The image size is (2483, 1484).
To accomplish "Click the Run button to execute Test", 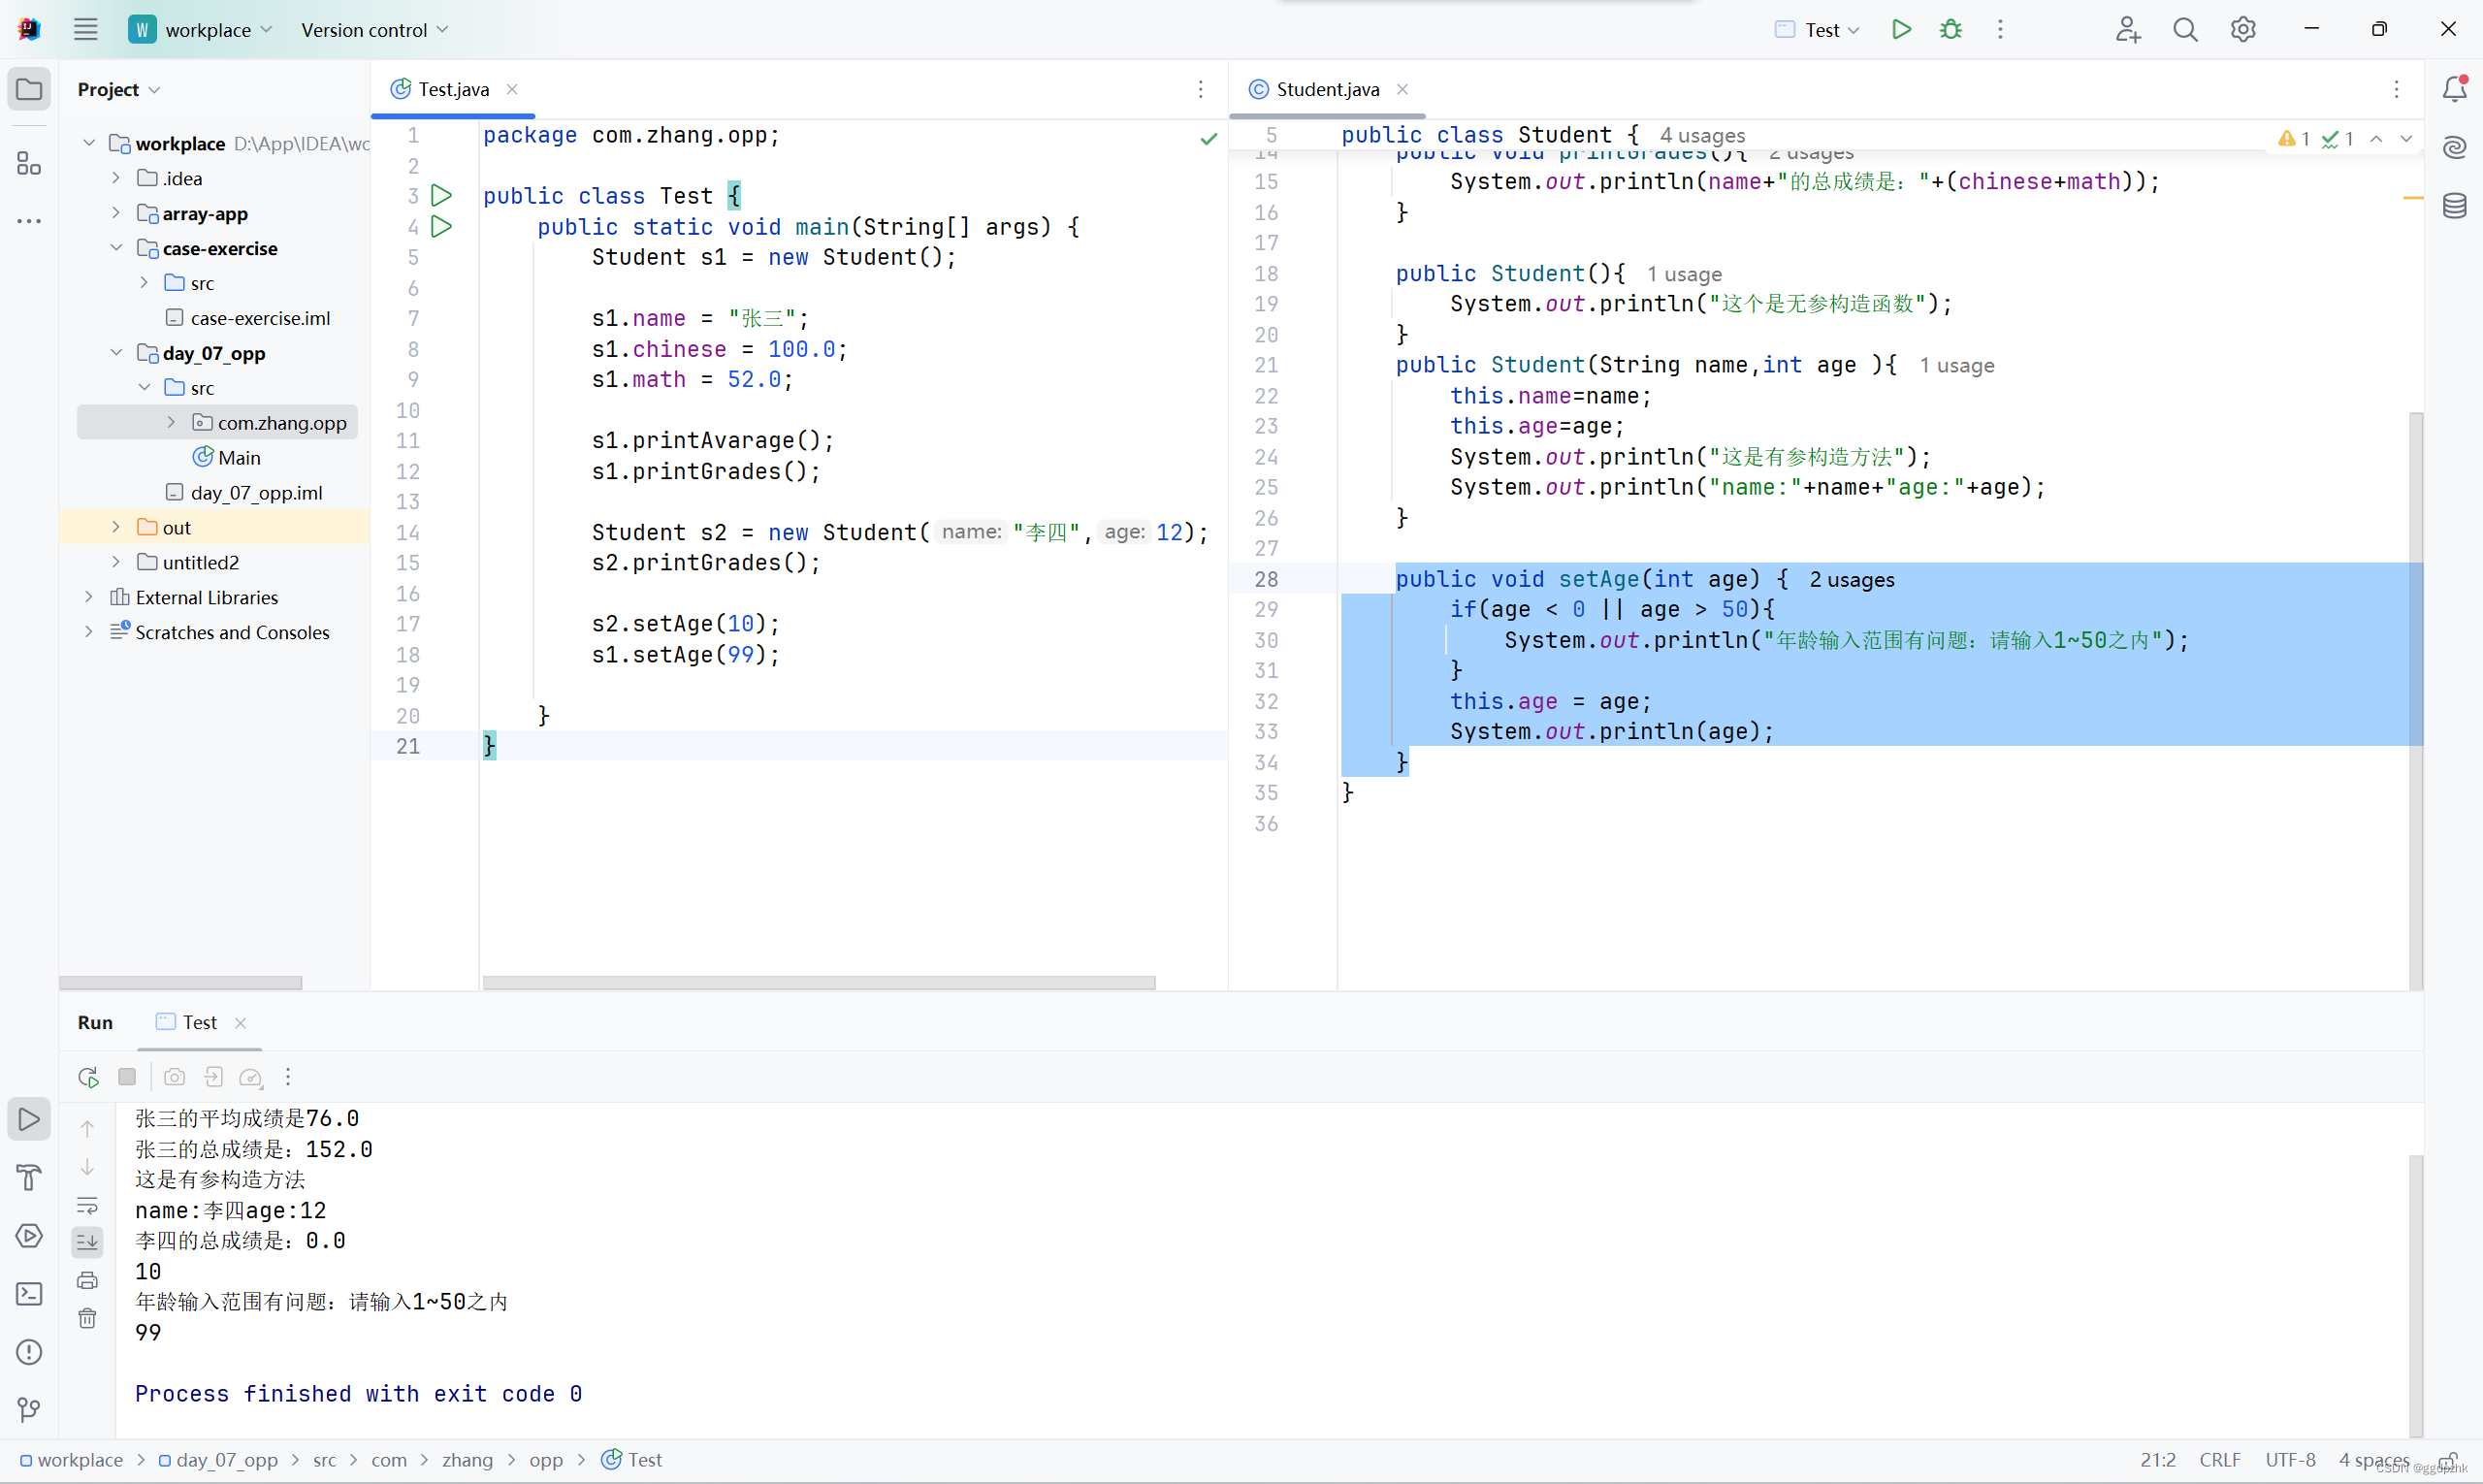I will coord(1900,28).
